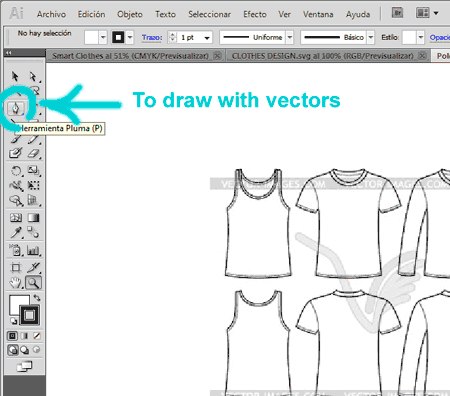Click the fill color swatch in control bar

pos(91,37)
